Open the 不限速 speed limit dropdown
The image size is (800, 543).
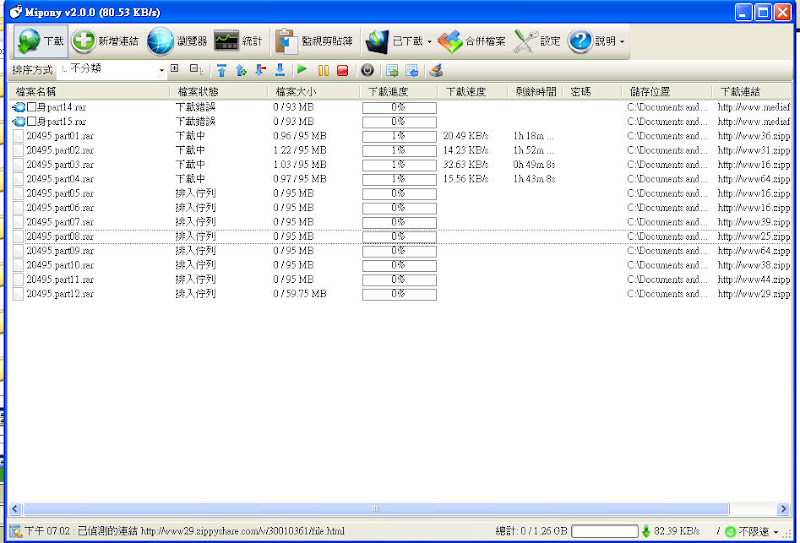(753, 531)
